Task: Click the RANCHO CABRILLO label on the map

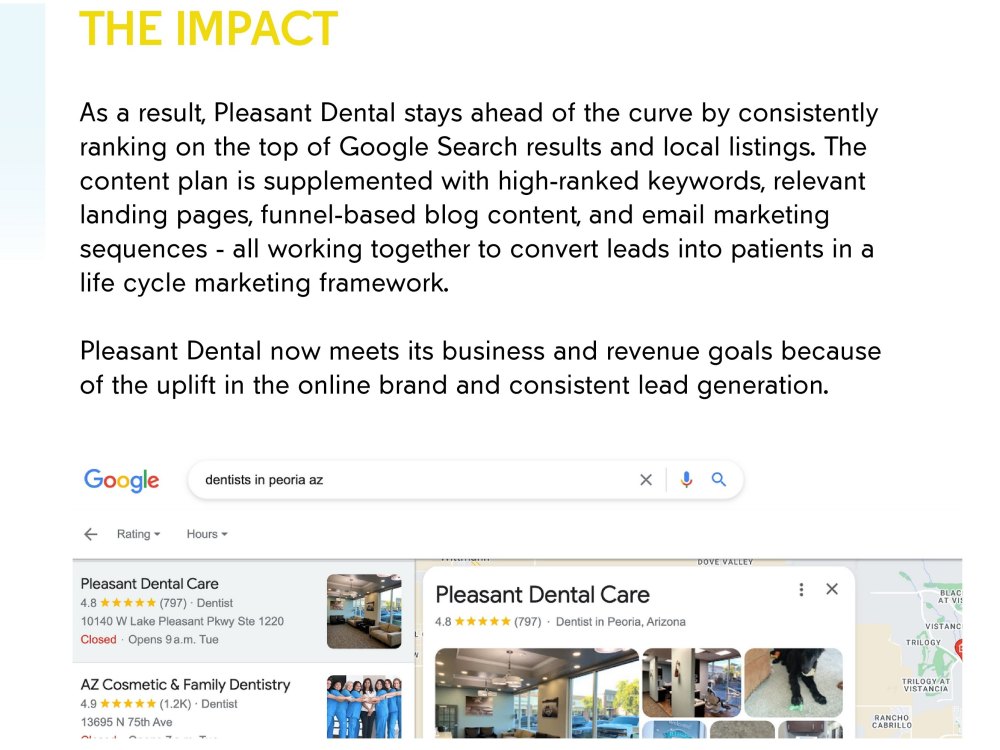Action: (x=892, y=721)
